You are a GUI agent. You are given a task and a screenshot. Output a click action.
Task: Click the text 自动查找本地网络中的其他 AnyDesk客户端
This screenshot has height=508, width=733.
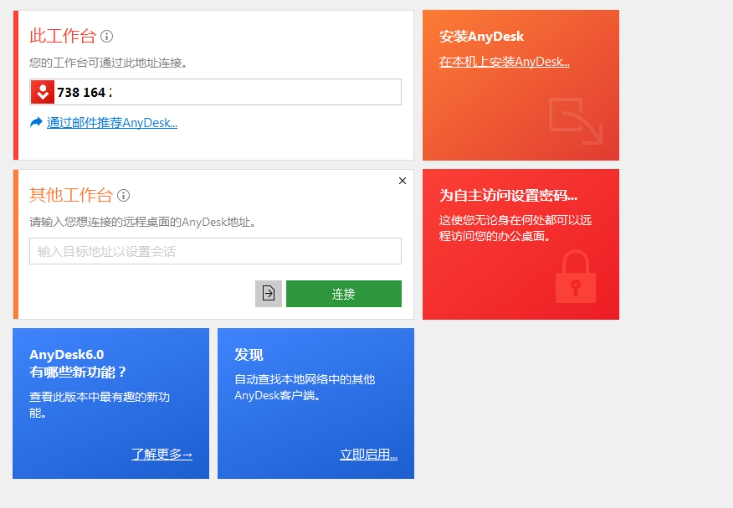(305, 387)
